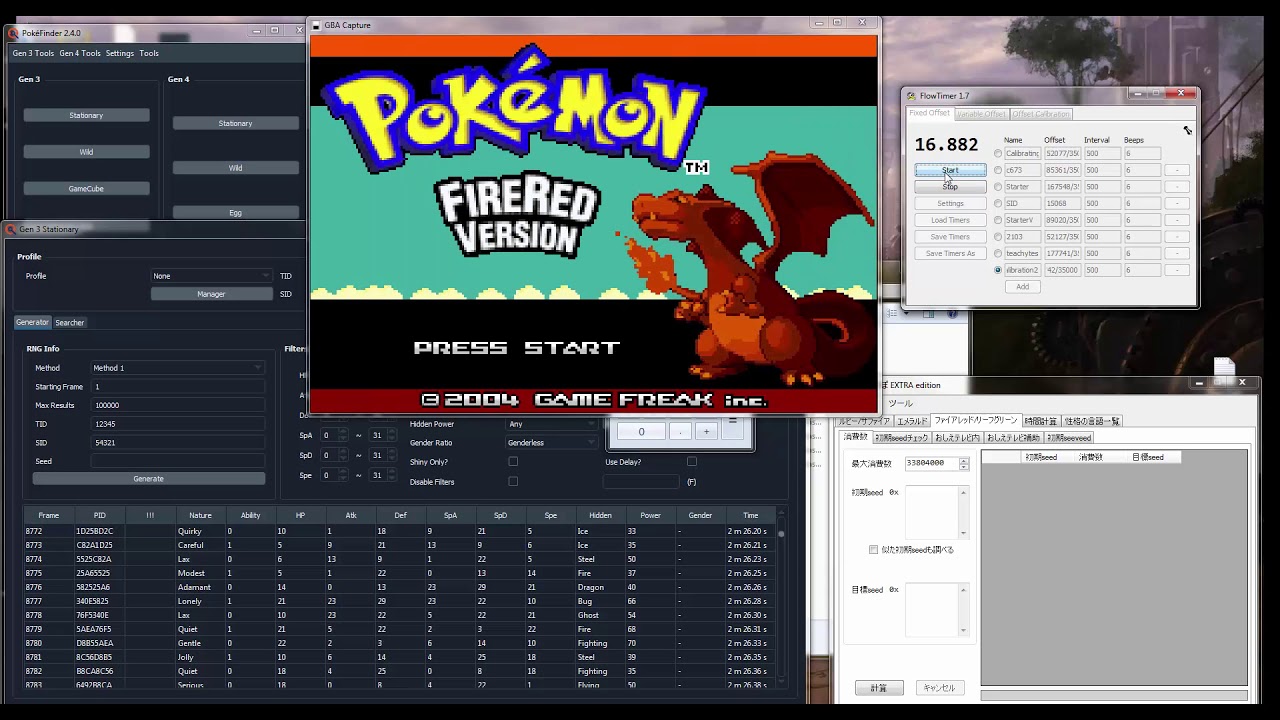
Task: Switch to the Generator tab
Action: coord(32,322)
